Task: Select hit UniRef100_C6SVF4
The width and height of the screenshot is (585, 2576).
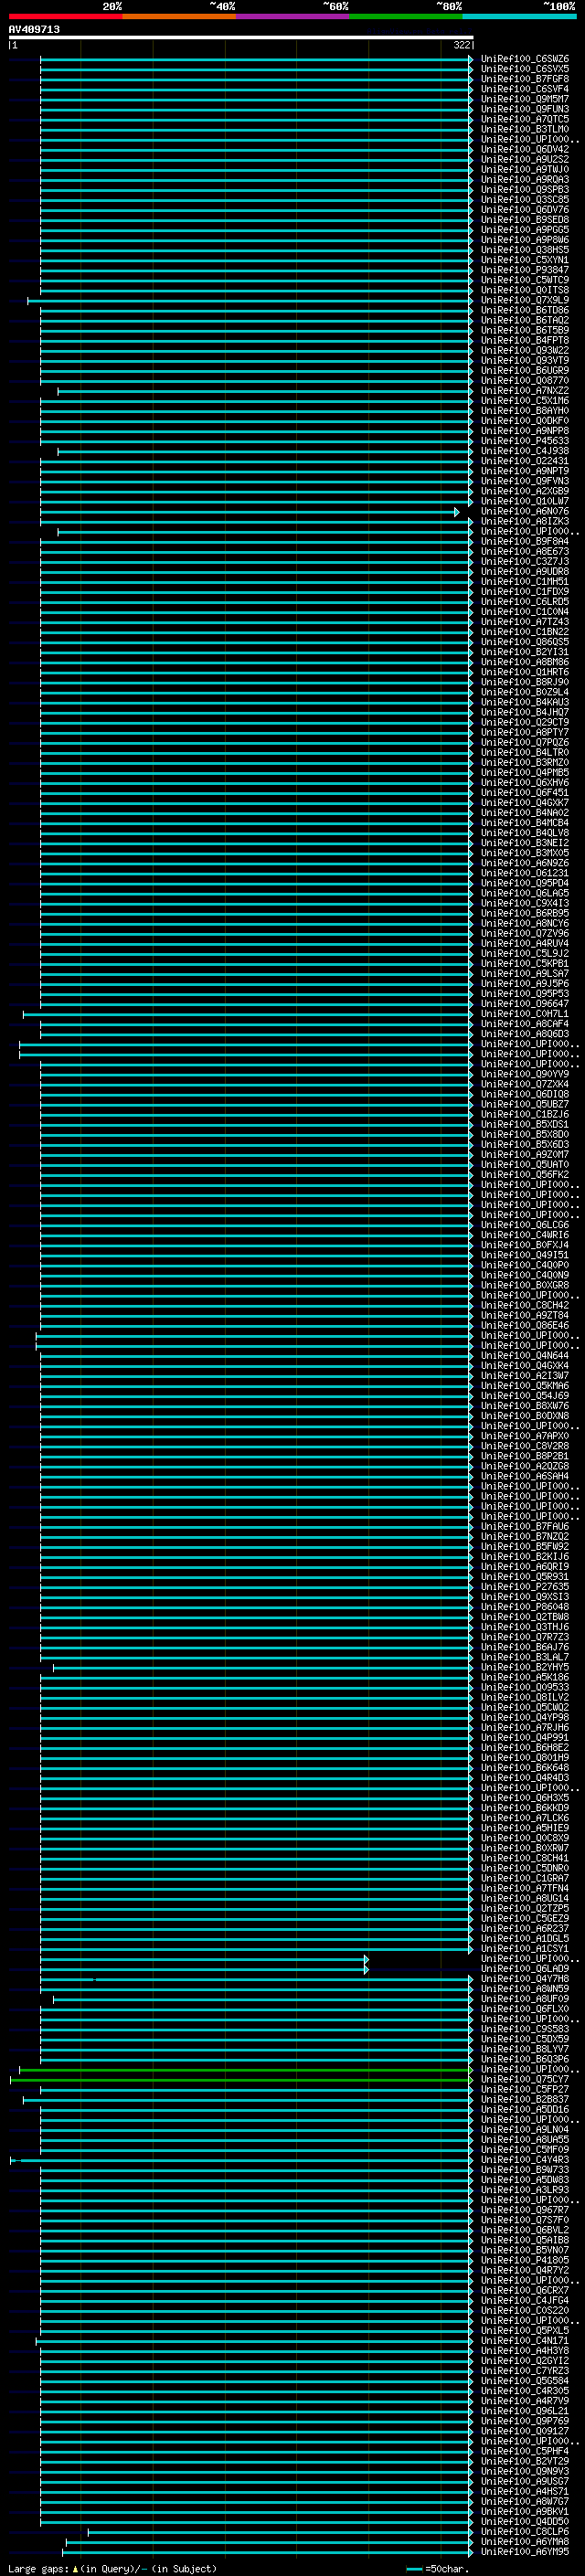Action: coord(524,90)
